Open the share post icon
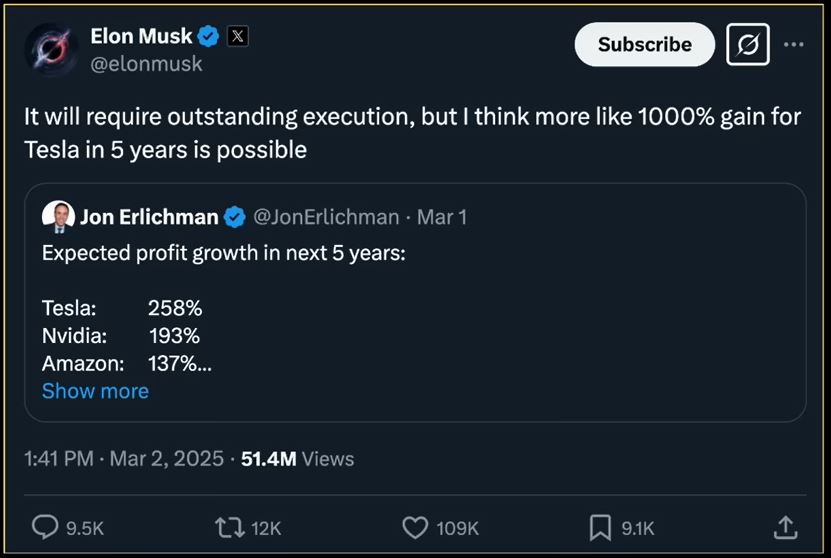 coord(786,527)
